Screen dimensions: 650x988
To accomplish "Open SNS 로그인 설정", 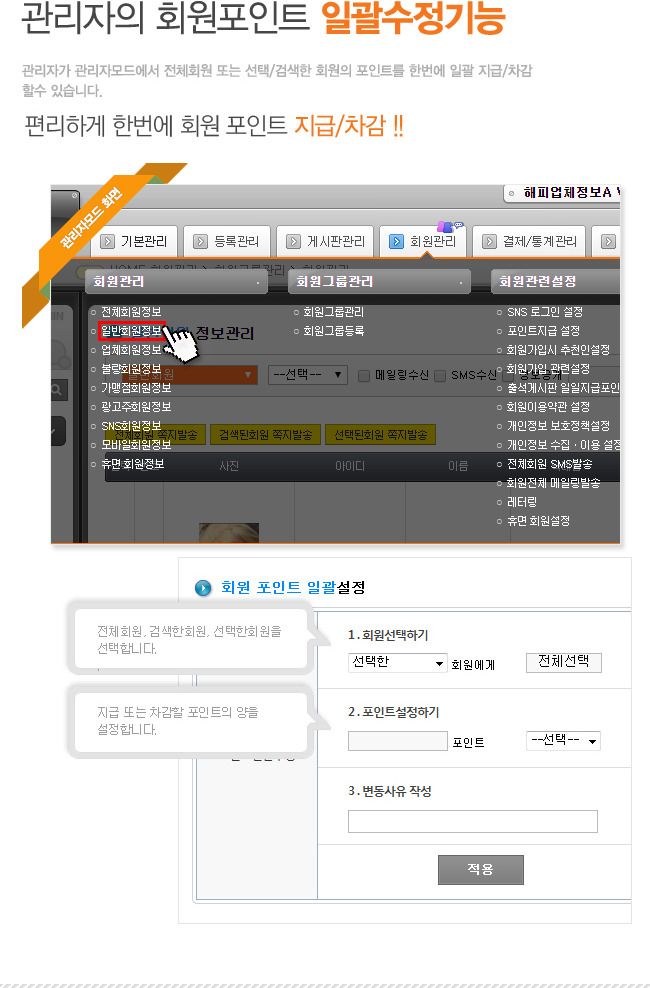I will click(545, 312).
